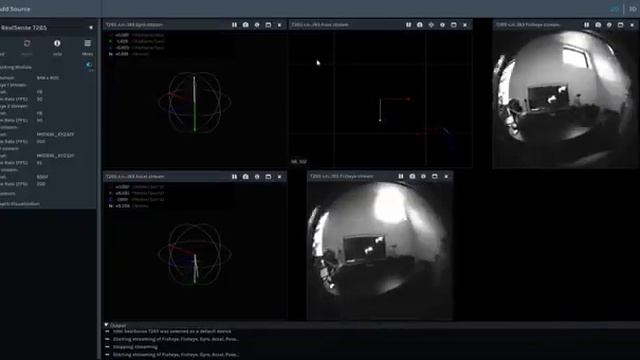
Task: Show info for the top-right Fisheye stream
Action: point(609,25)
